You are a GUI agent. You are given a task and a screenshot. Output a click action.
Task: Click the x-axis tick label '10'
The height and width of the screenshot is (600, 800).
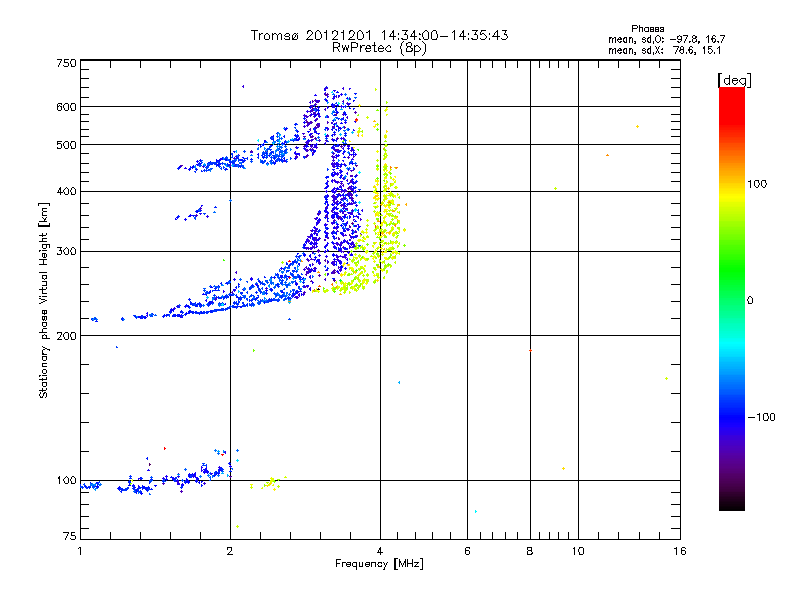578,551
